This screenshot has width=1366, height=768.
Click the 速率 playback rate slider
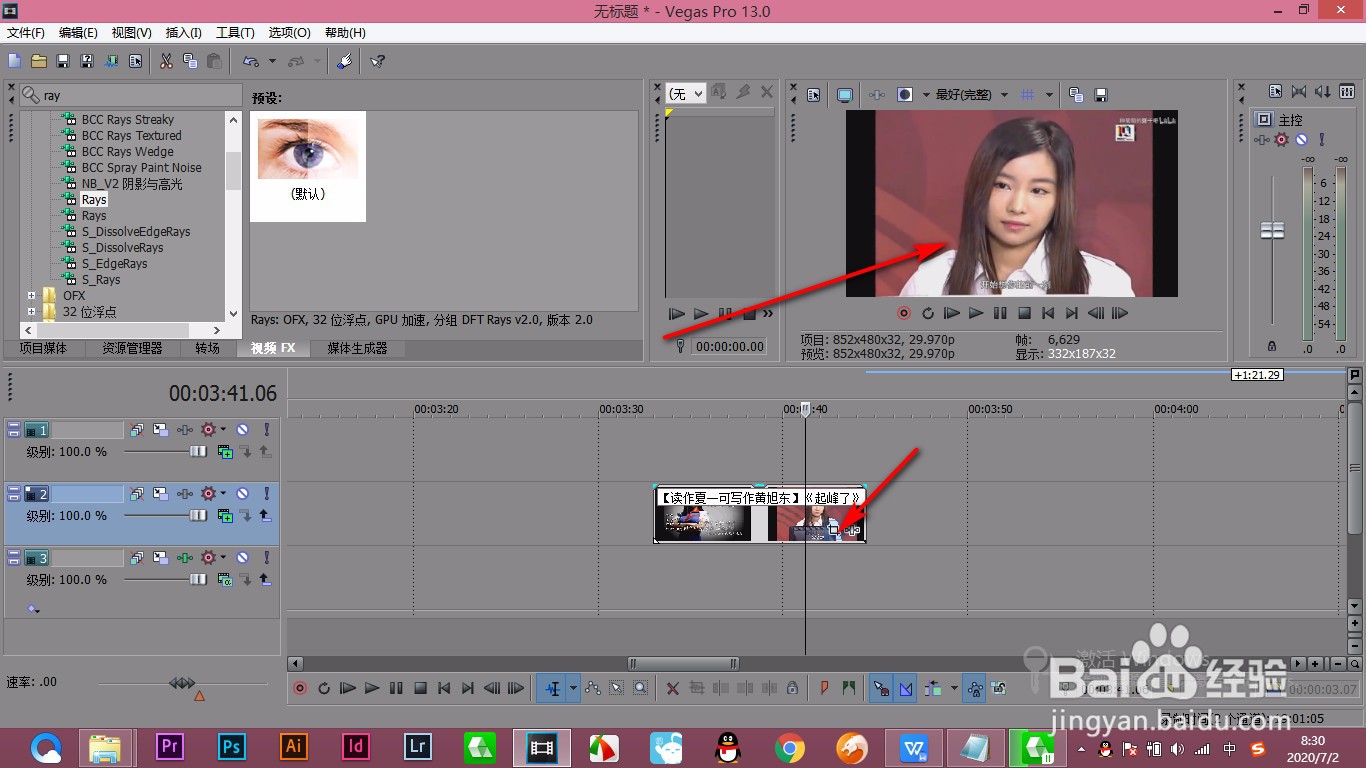click(x=183, y=685)
